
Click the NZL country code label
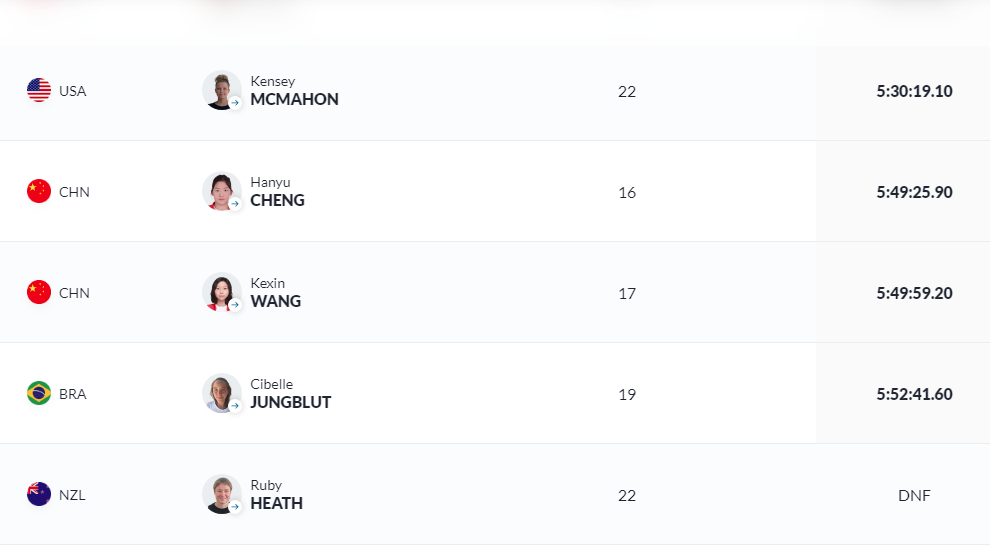click(72, 495)
